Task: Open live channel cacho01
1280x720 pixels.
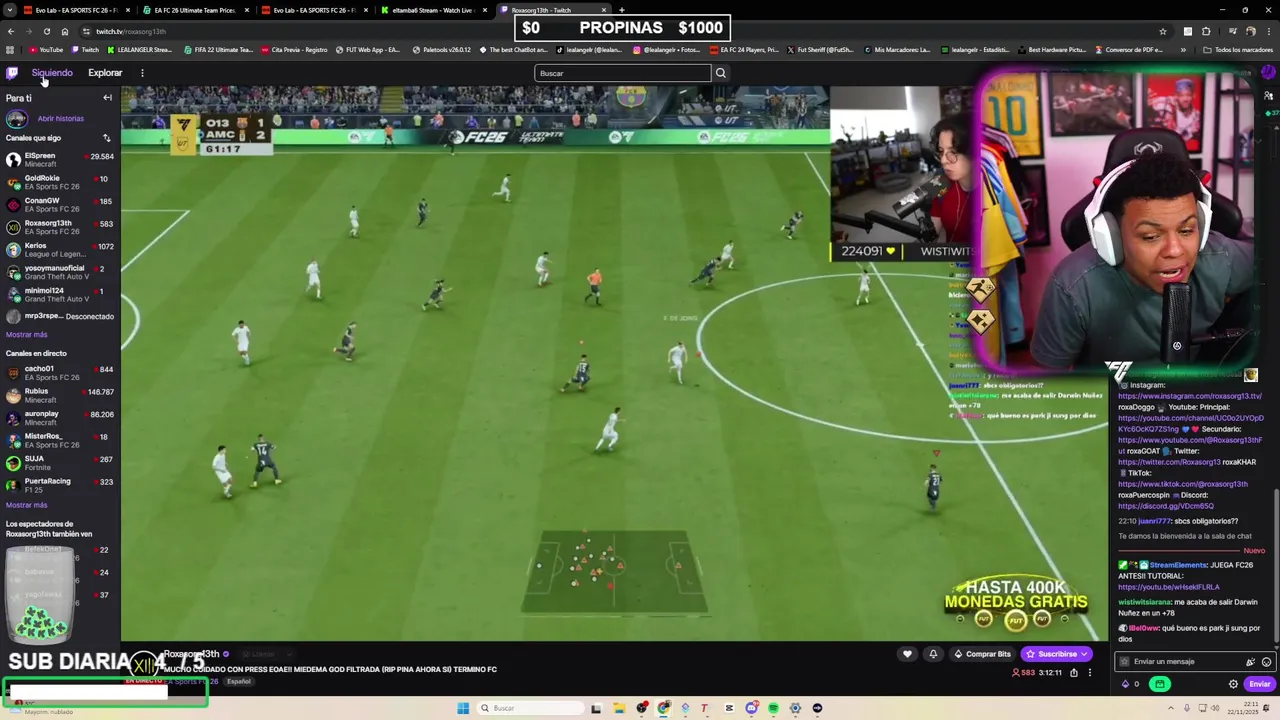Action: [60, 373]
